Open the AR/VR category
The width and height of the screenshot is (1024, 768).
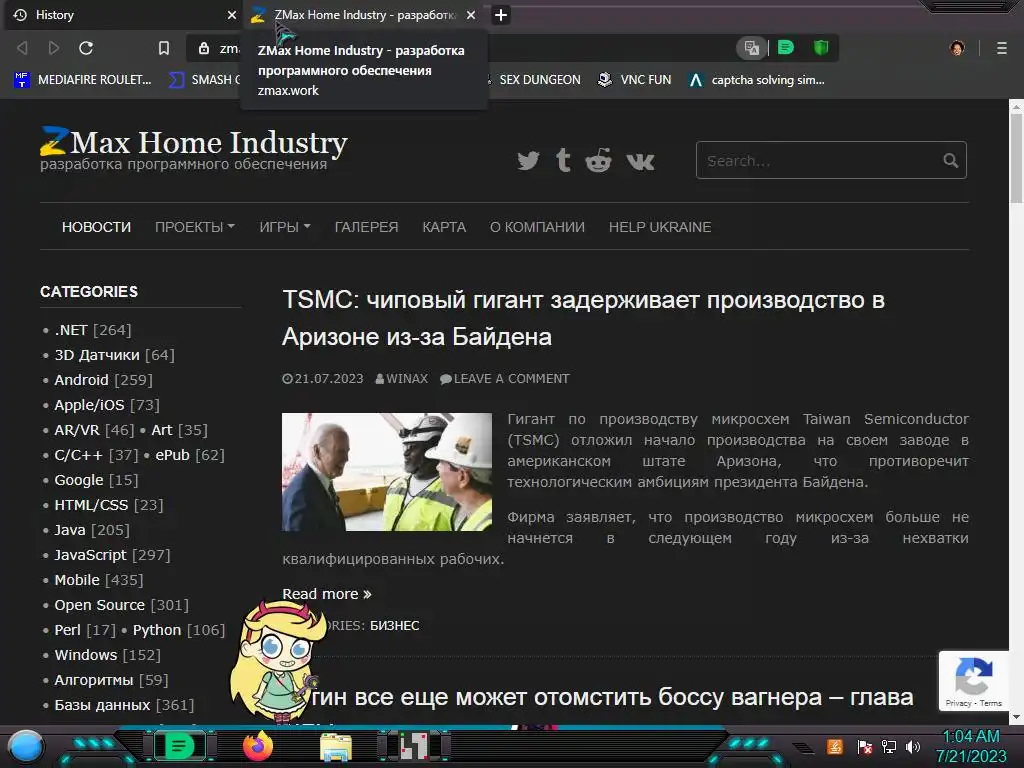(76, 430)
